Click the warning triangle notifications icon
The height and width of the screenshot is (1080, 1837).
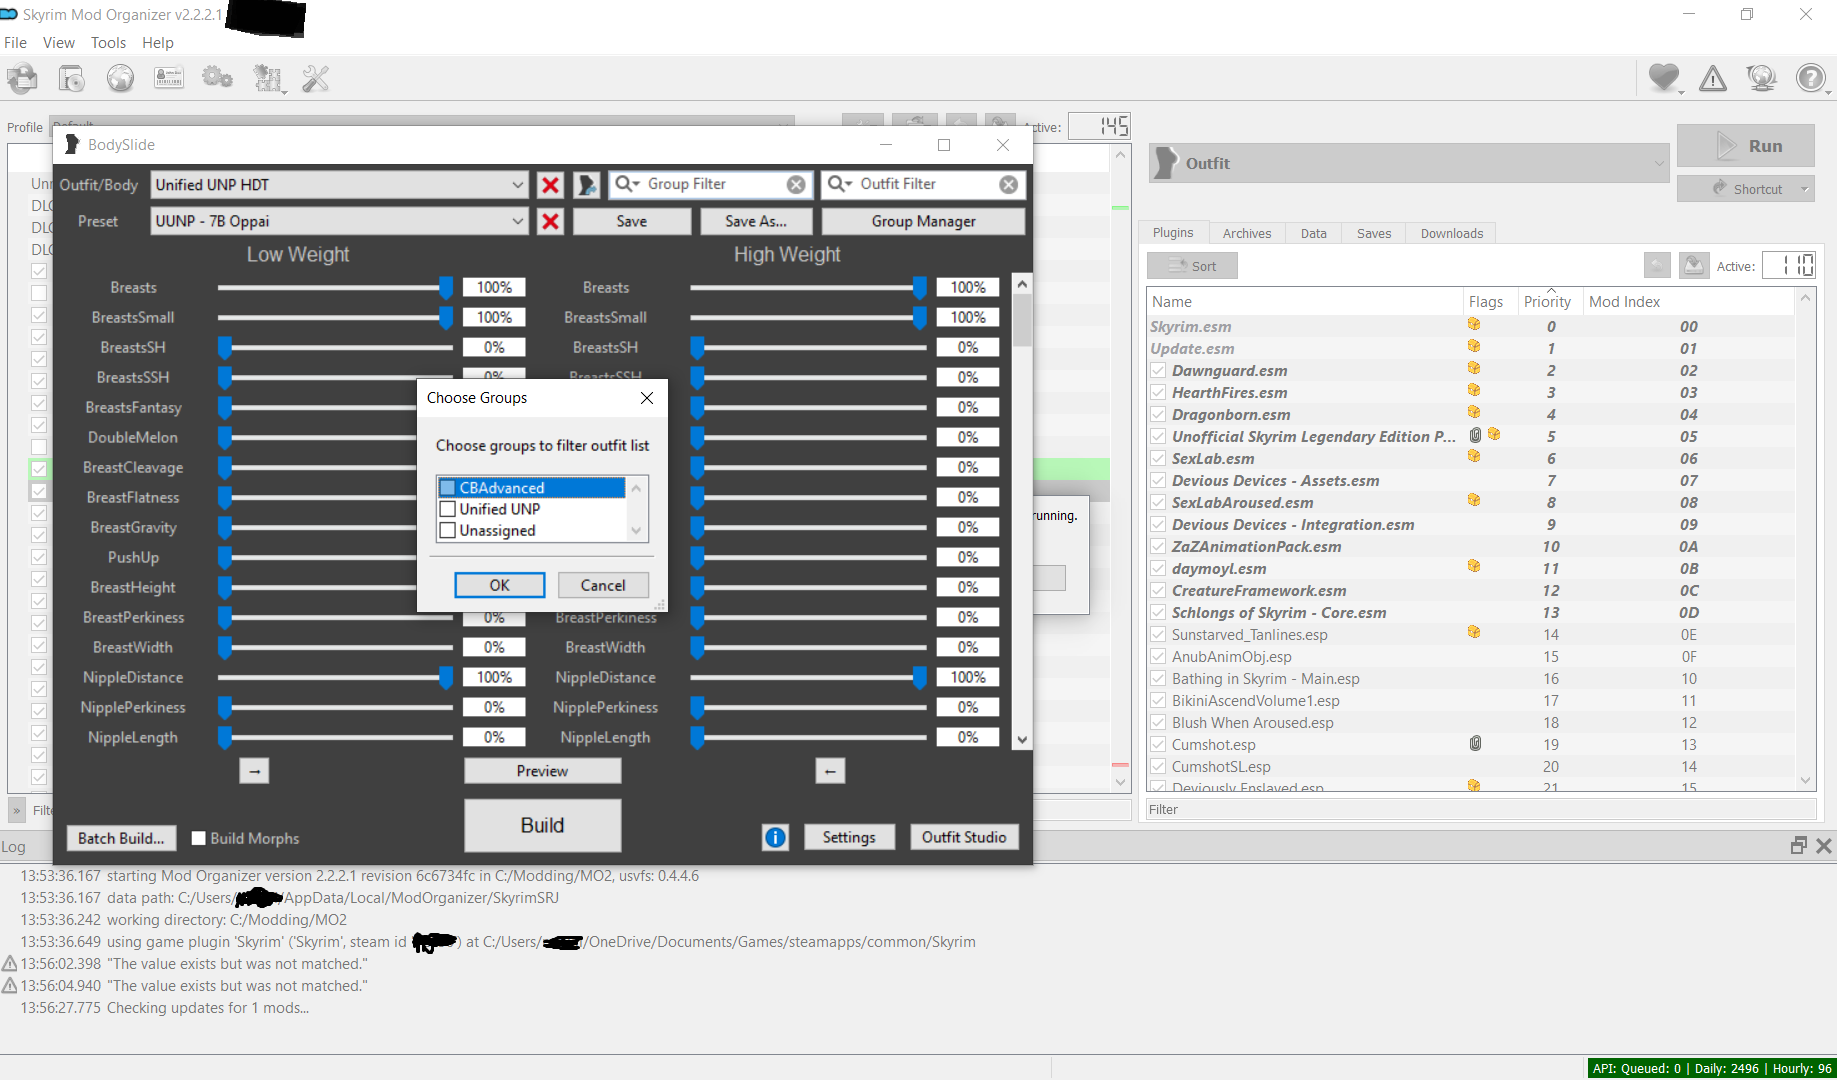(x=1713, y=78)
